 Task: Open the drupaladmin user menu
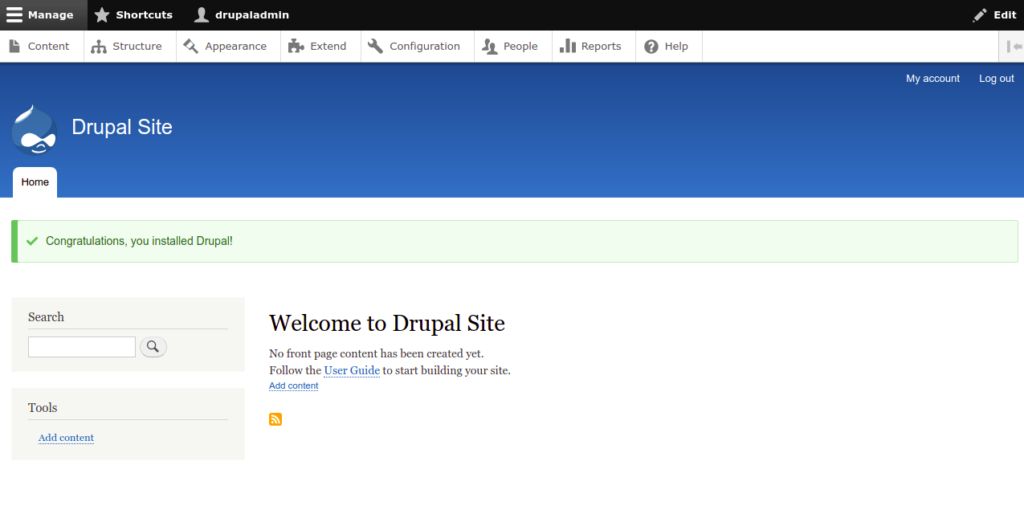[242, 15]
